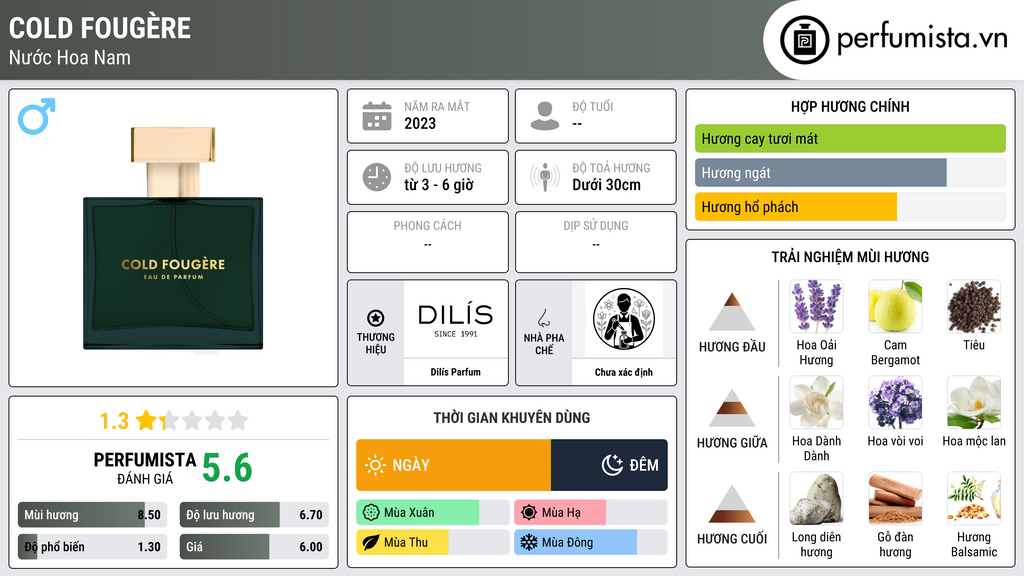The height and width of the screenshot is (576, 1024).
Task: Open the Cam Bergamot note image
Action: click(x=895, y=306)
